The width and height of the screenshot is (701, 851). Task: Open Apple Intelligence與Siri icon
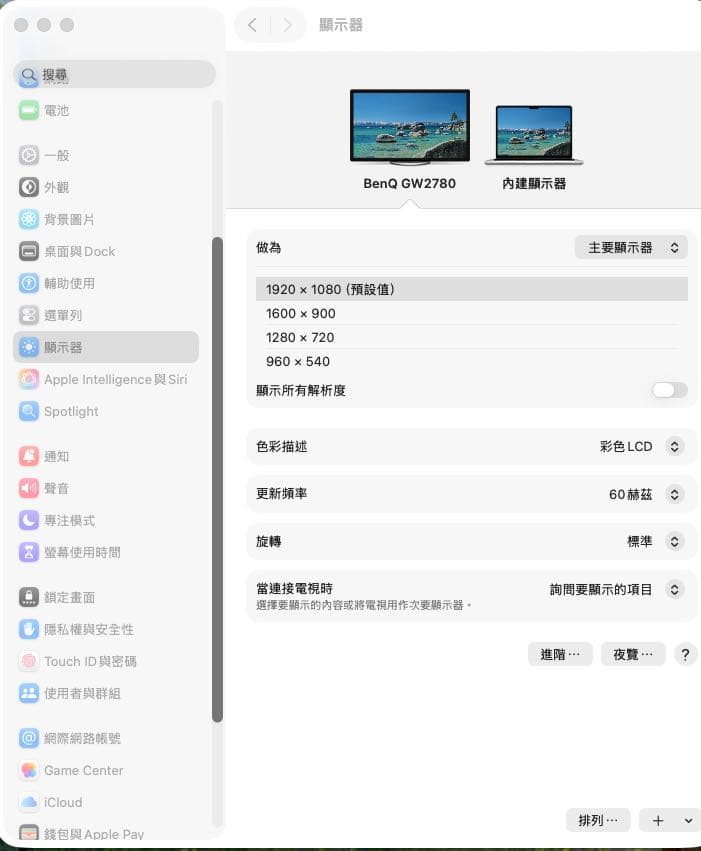tap(29, 379)
